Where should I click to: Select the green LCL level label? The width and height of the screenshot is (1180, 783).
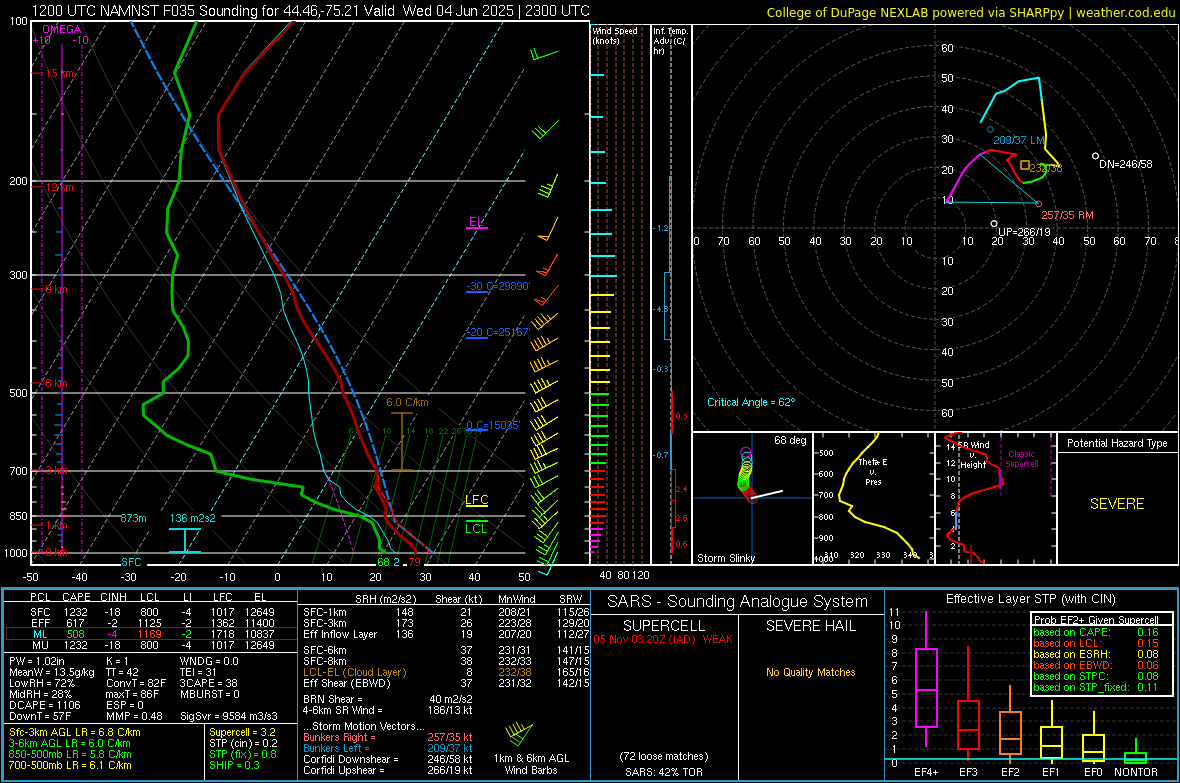tap(476, 529)
